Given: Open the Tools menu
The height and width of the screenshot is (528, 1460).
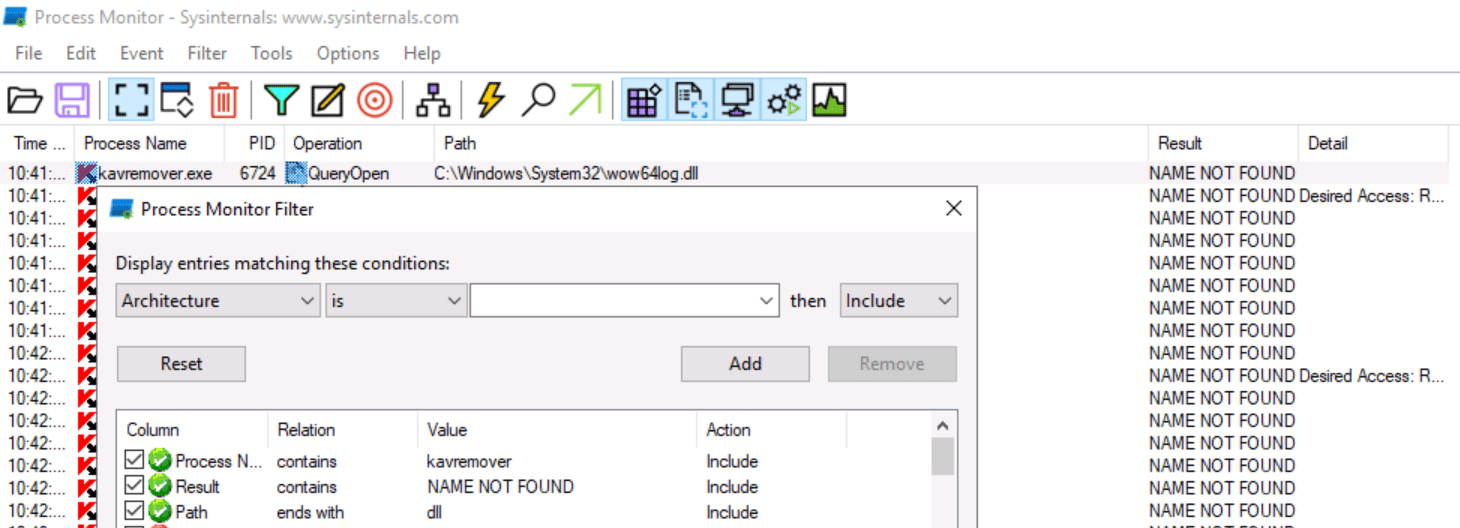Looking at the screenshot, I should click(271, 53).
